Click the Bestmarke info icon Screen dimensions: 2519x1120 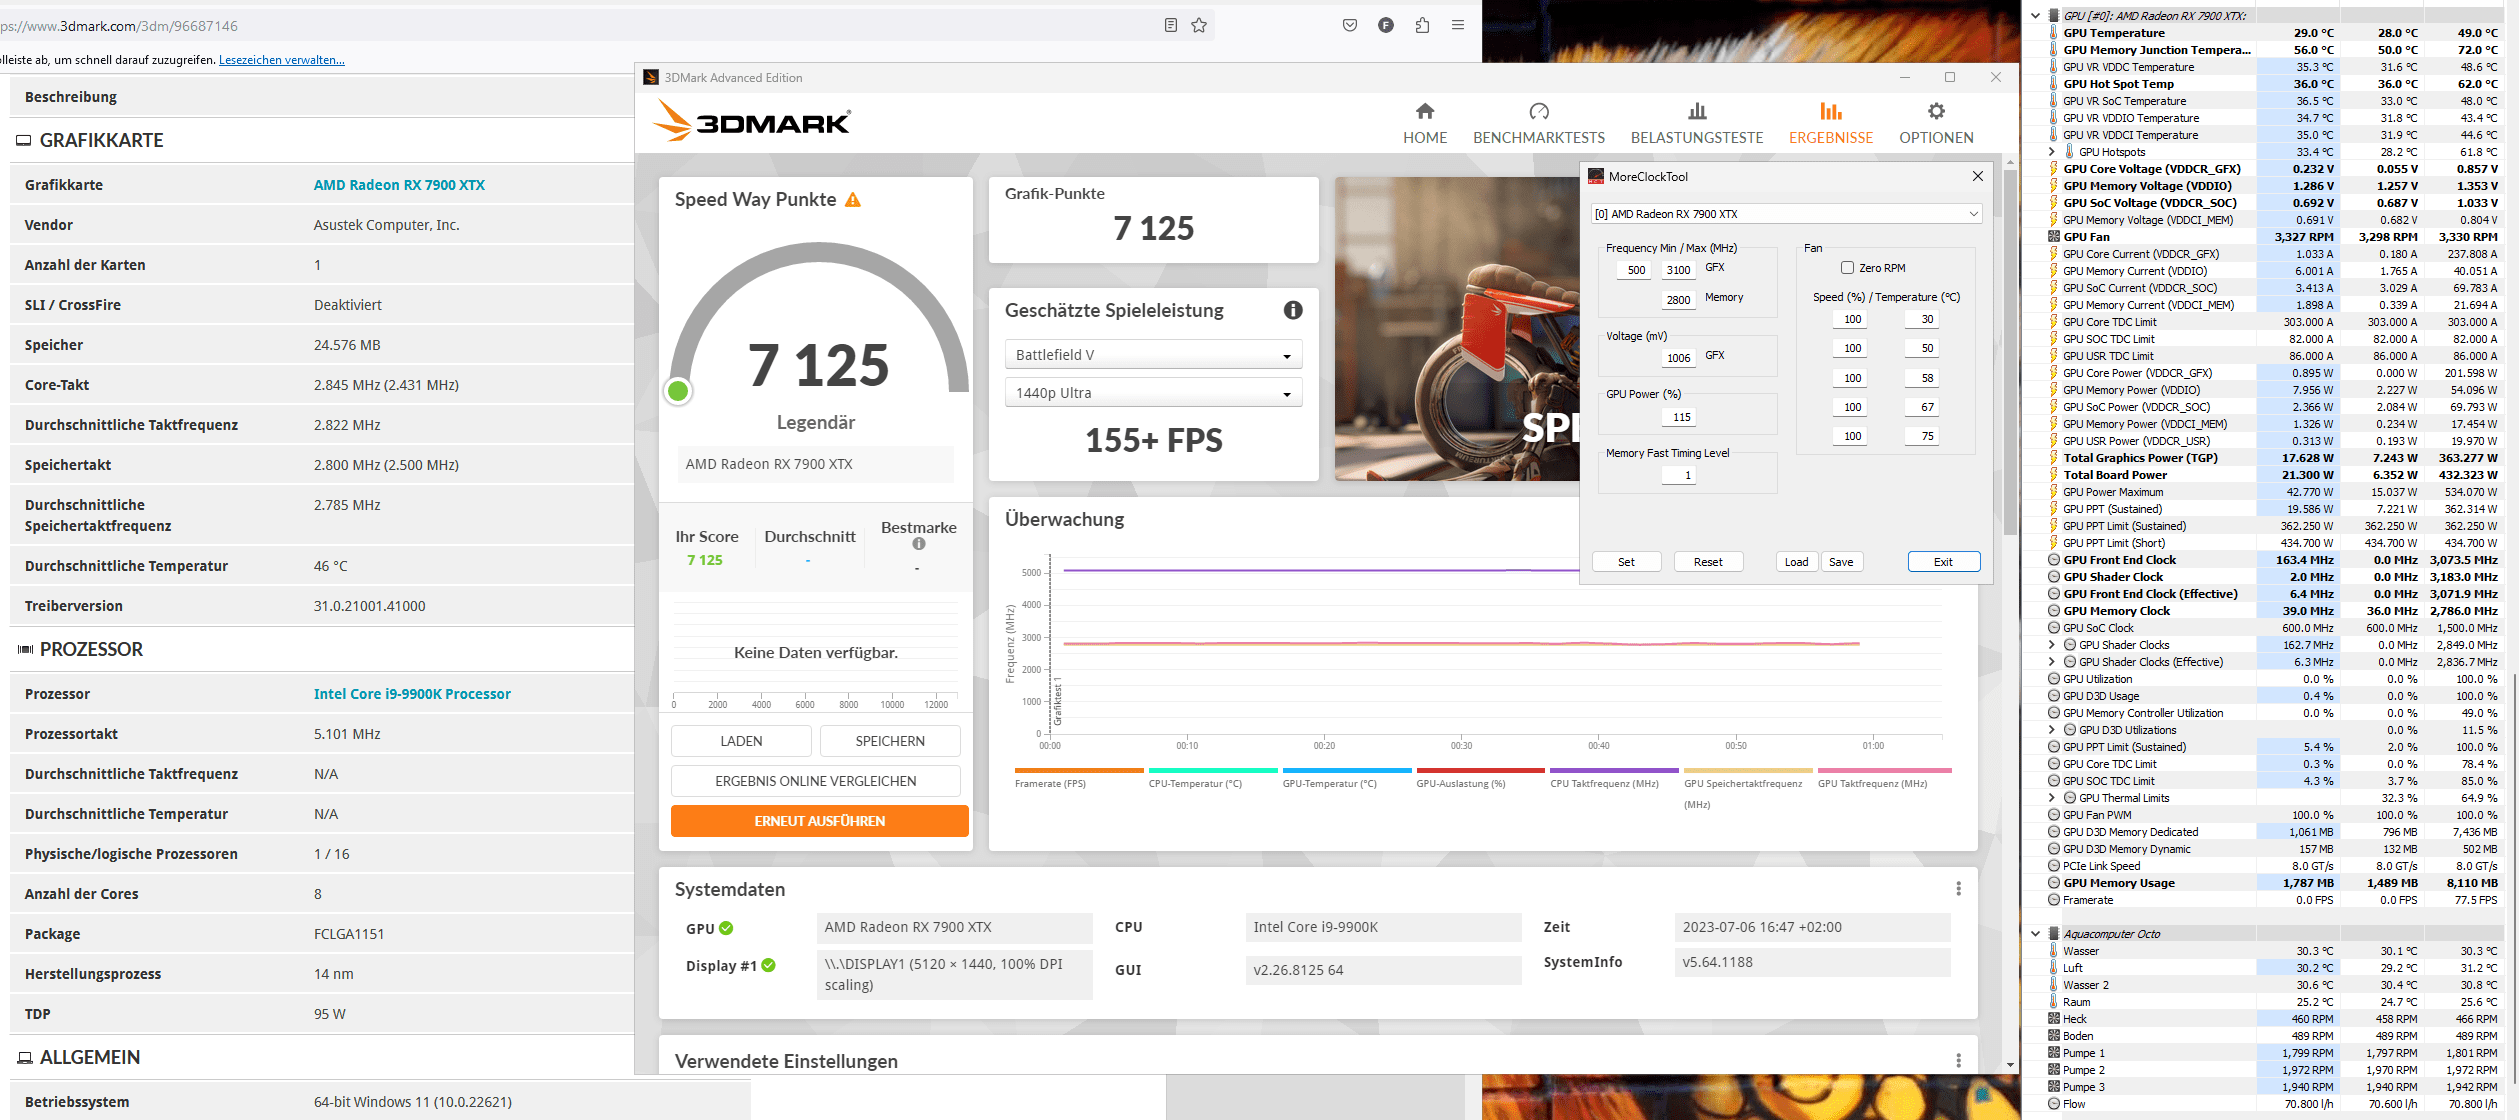[x=918, y=544]
